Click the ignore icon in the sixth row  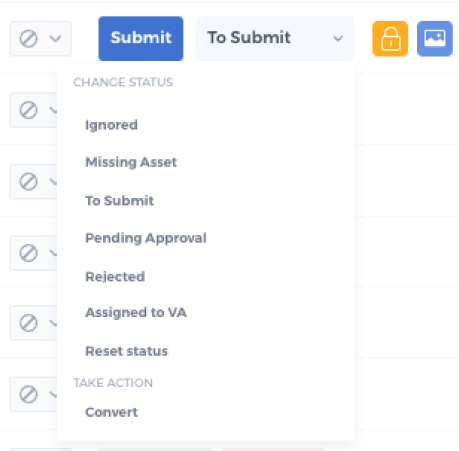point(28,394)
